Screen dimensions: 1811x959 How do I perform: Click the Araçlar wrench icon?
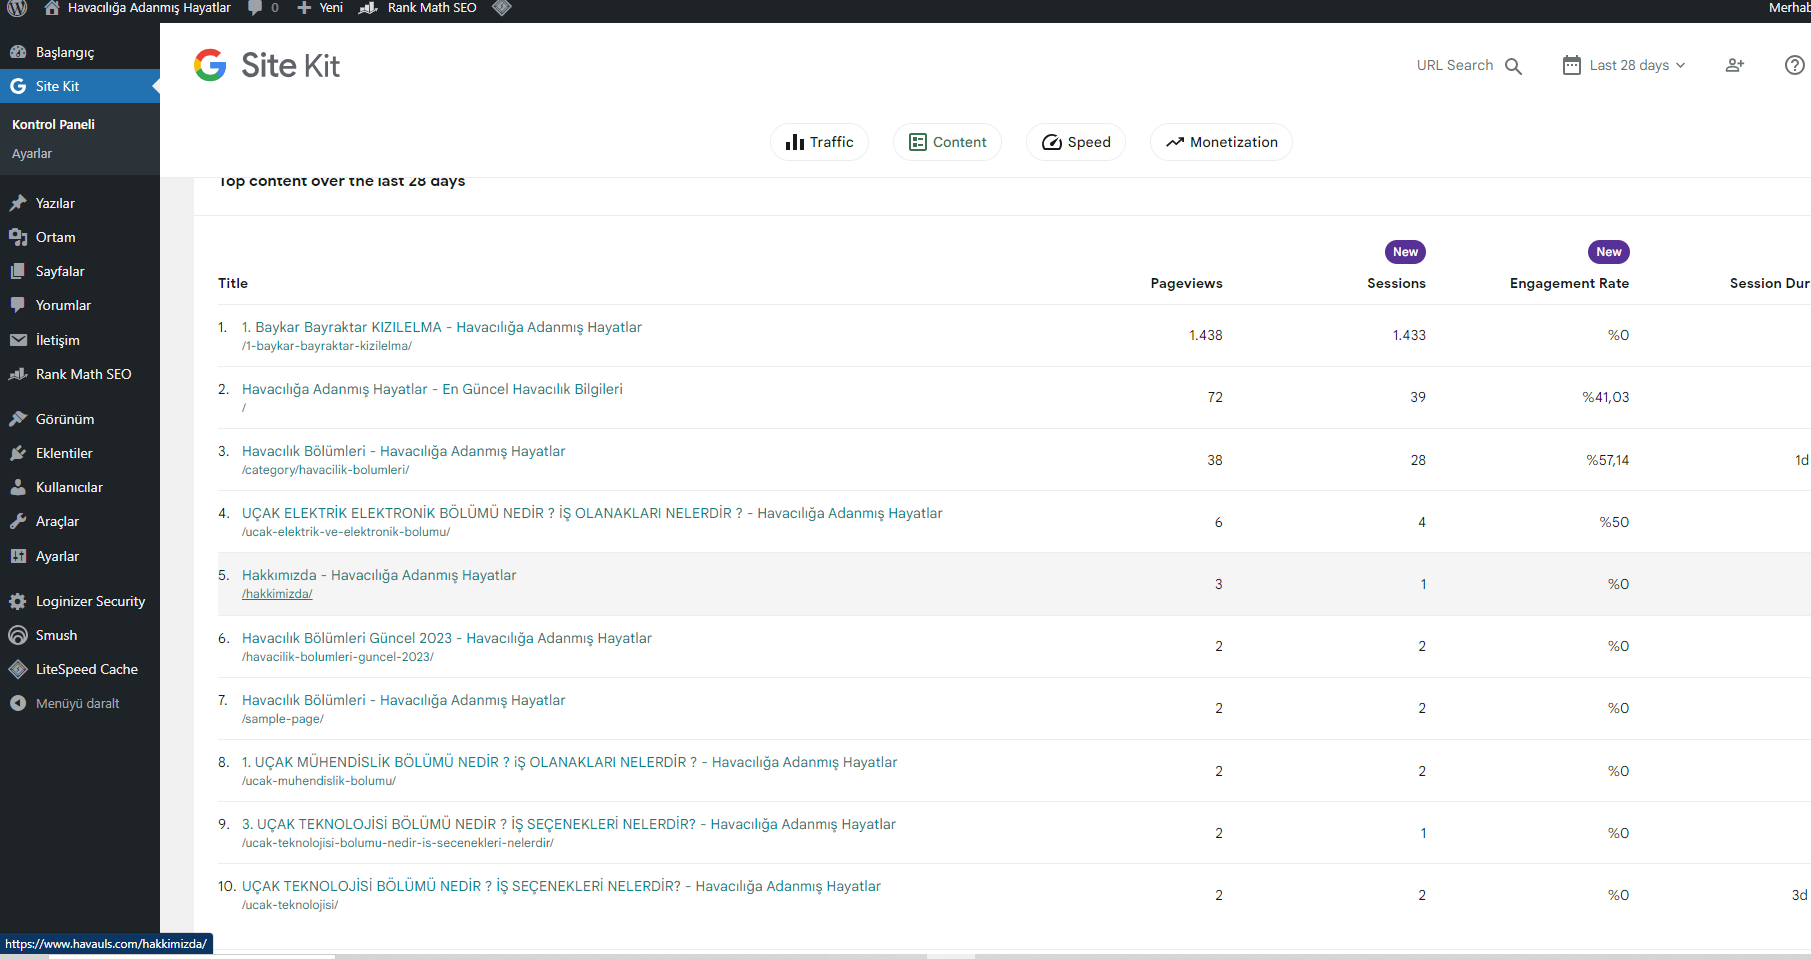click(18, 521)
